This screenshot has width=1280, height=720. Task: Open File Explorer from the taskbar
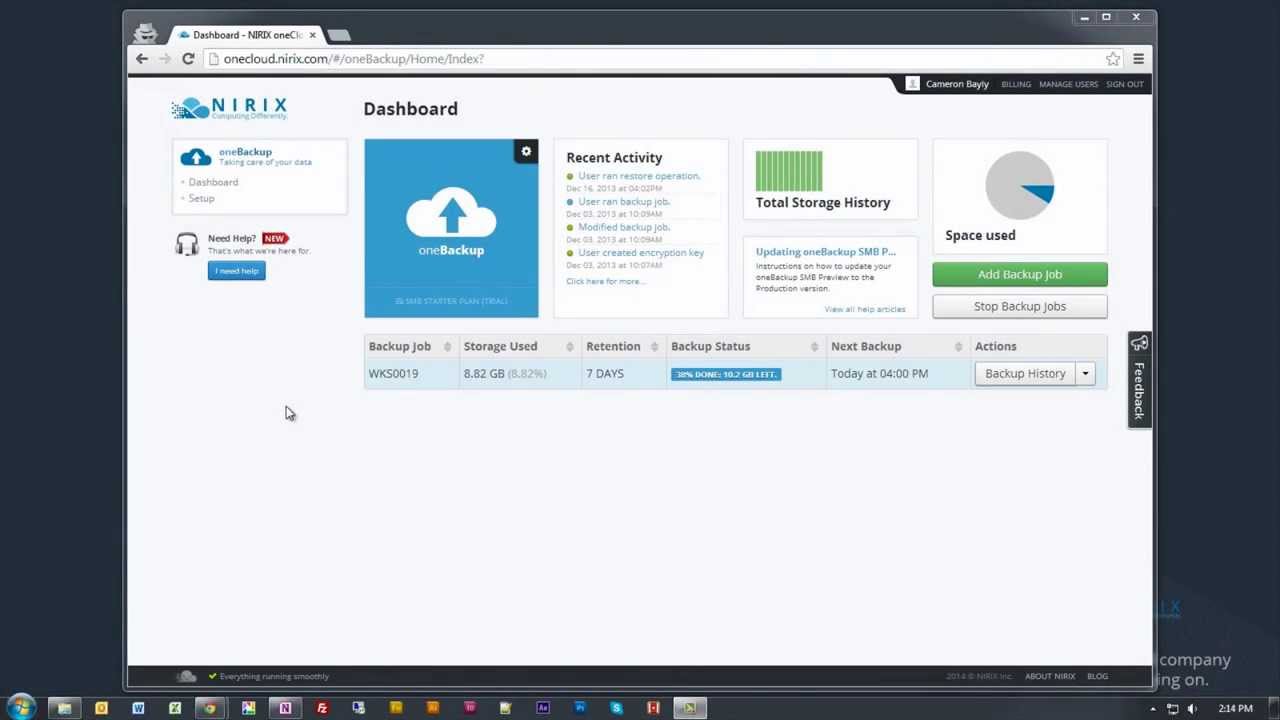(64, 708)
